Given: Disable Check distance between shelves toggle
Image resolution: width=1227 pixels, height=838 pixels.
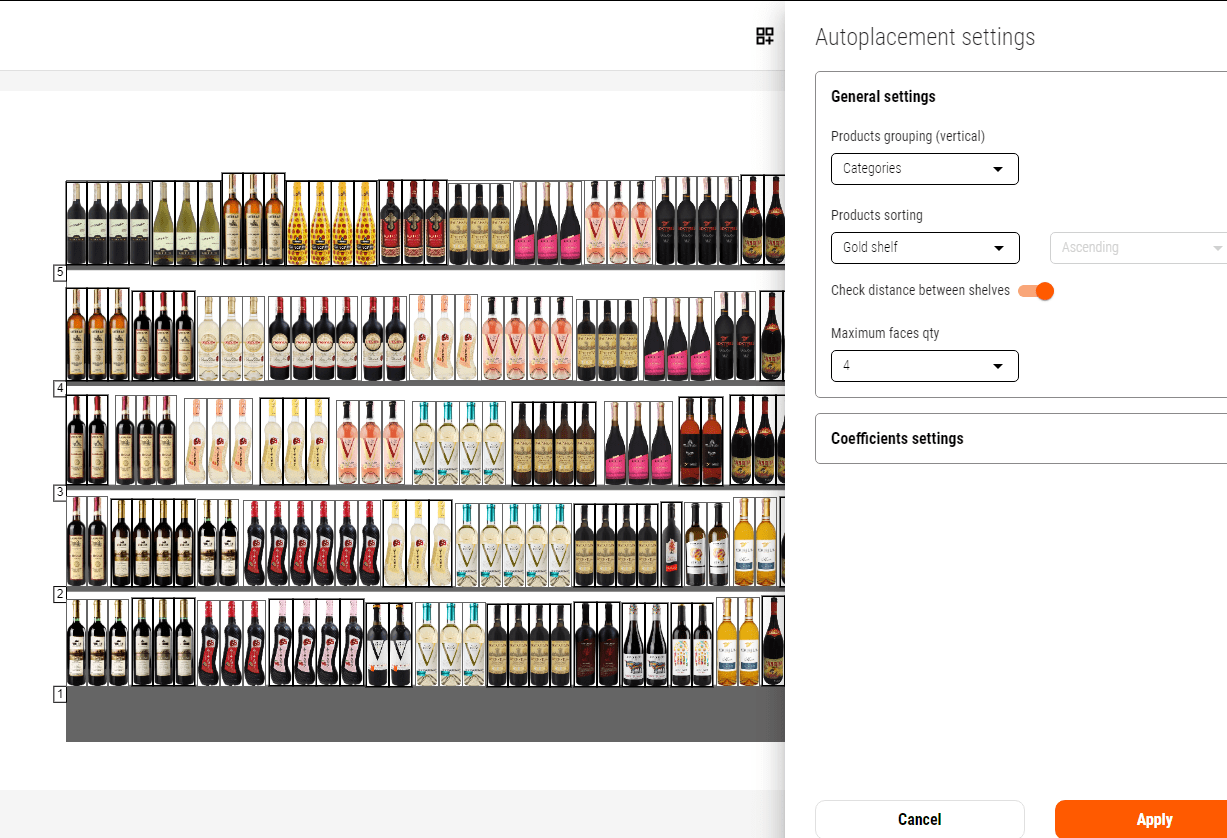Looking at the screenshot, I should tap(1036, 291).
